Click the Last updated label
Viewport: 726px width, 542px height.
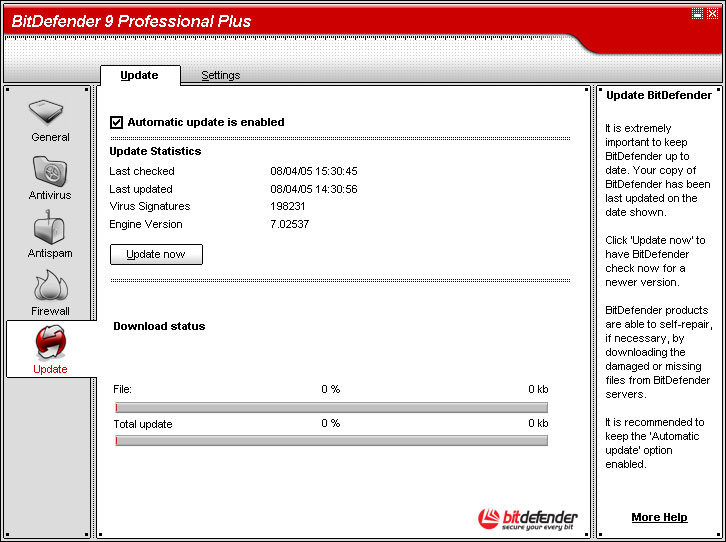pyautogui.click(x=141, y=189)
